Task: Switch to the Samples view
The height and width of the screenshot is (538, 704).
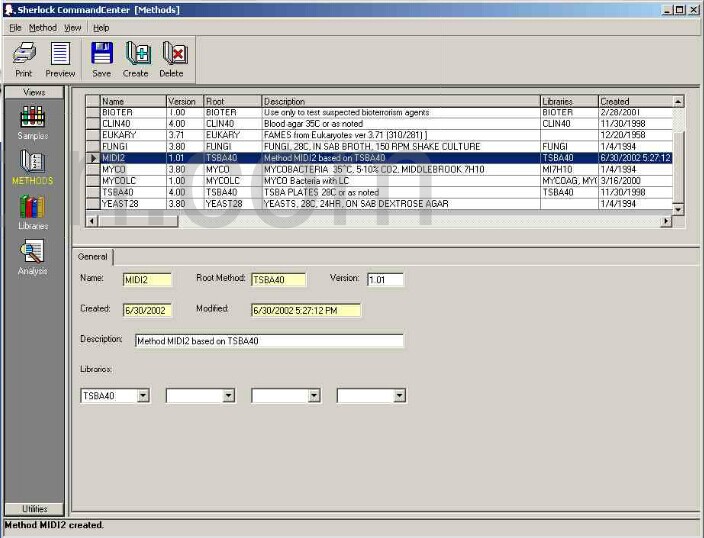Action: click(x=32, y=123)
